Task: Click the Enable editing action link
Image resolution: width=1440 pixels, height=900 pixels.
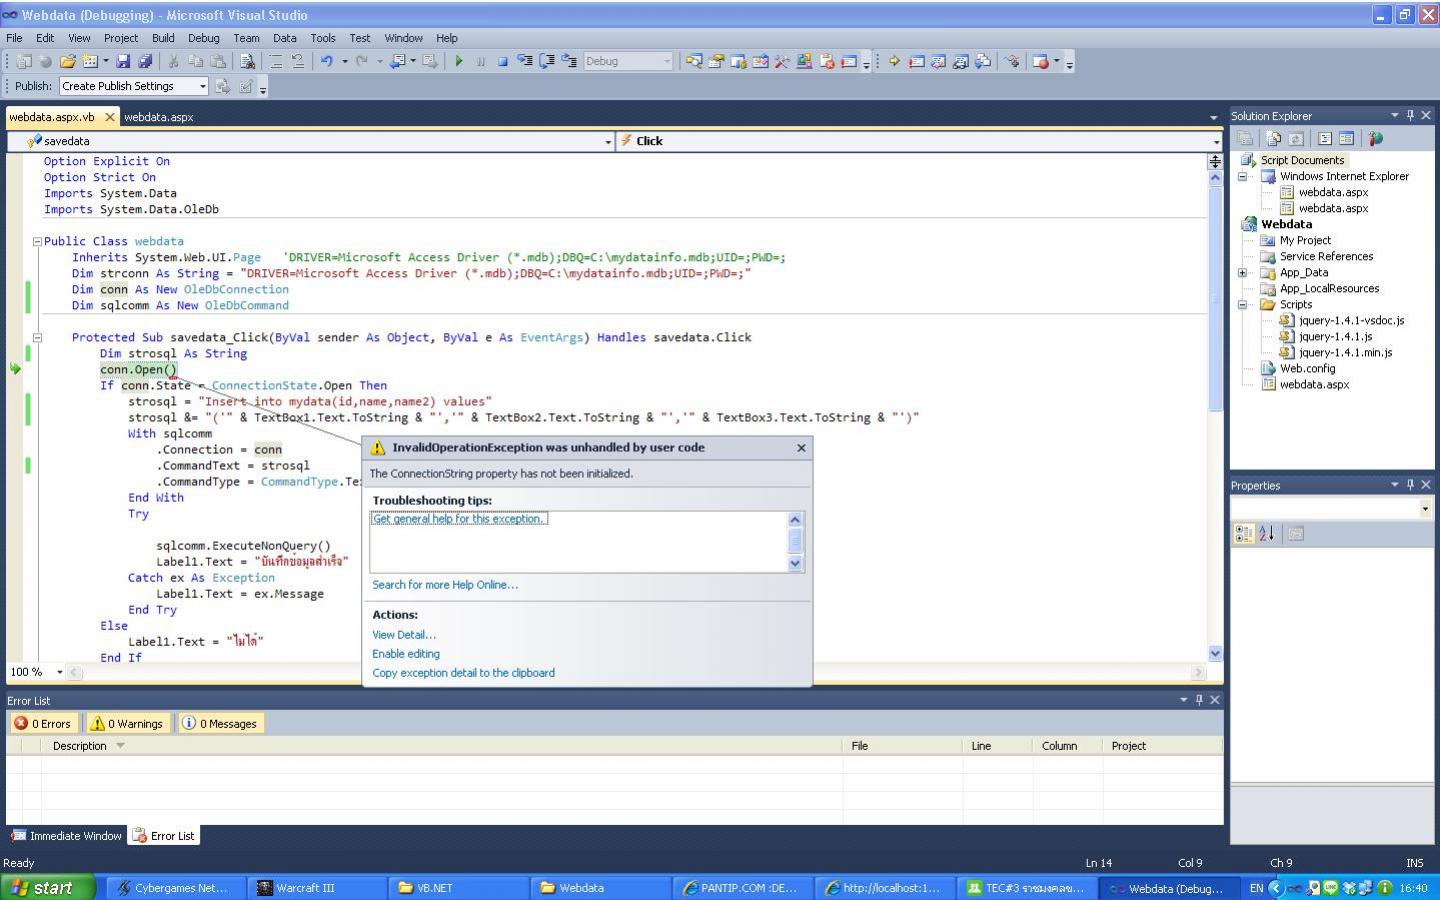Action: coord(406,654)
